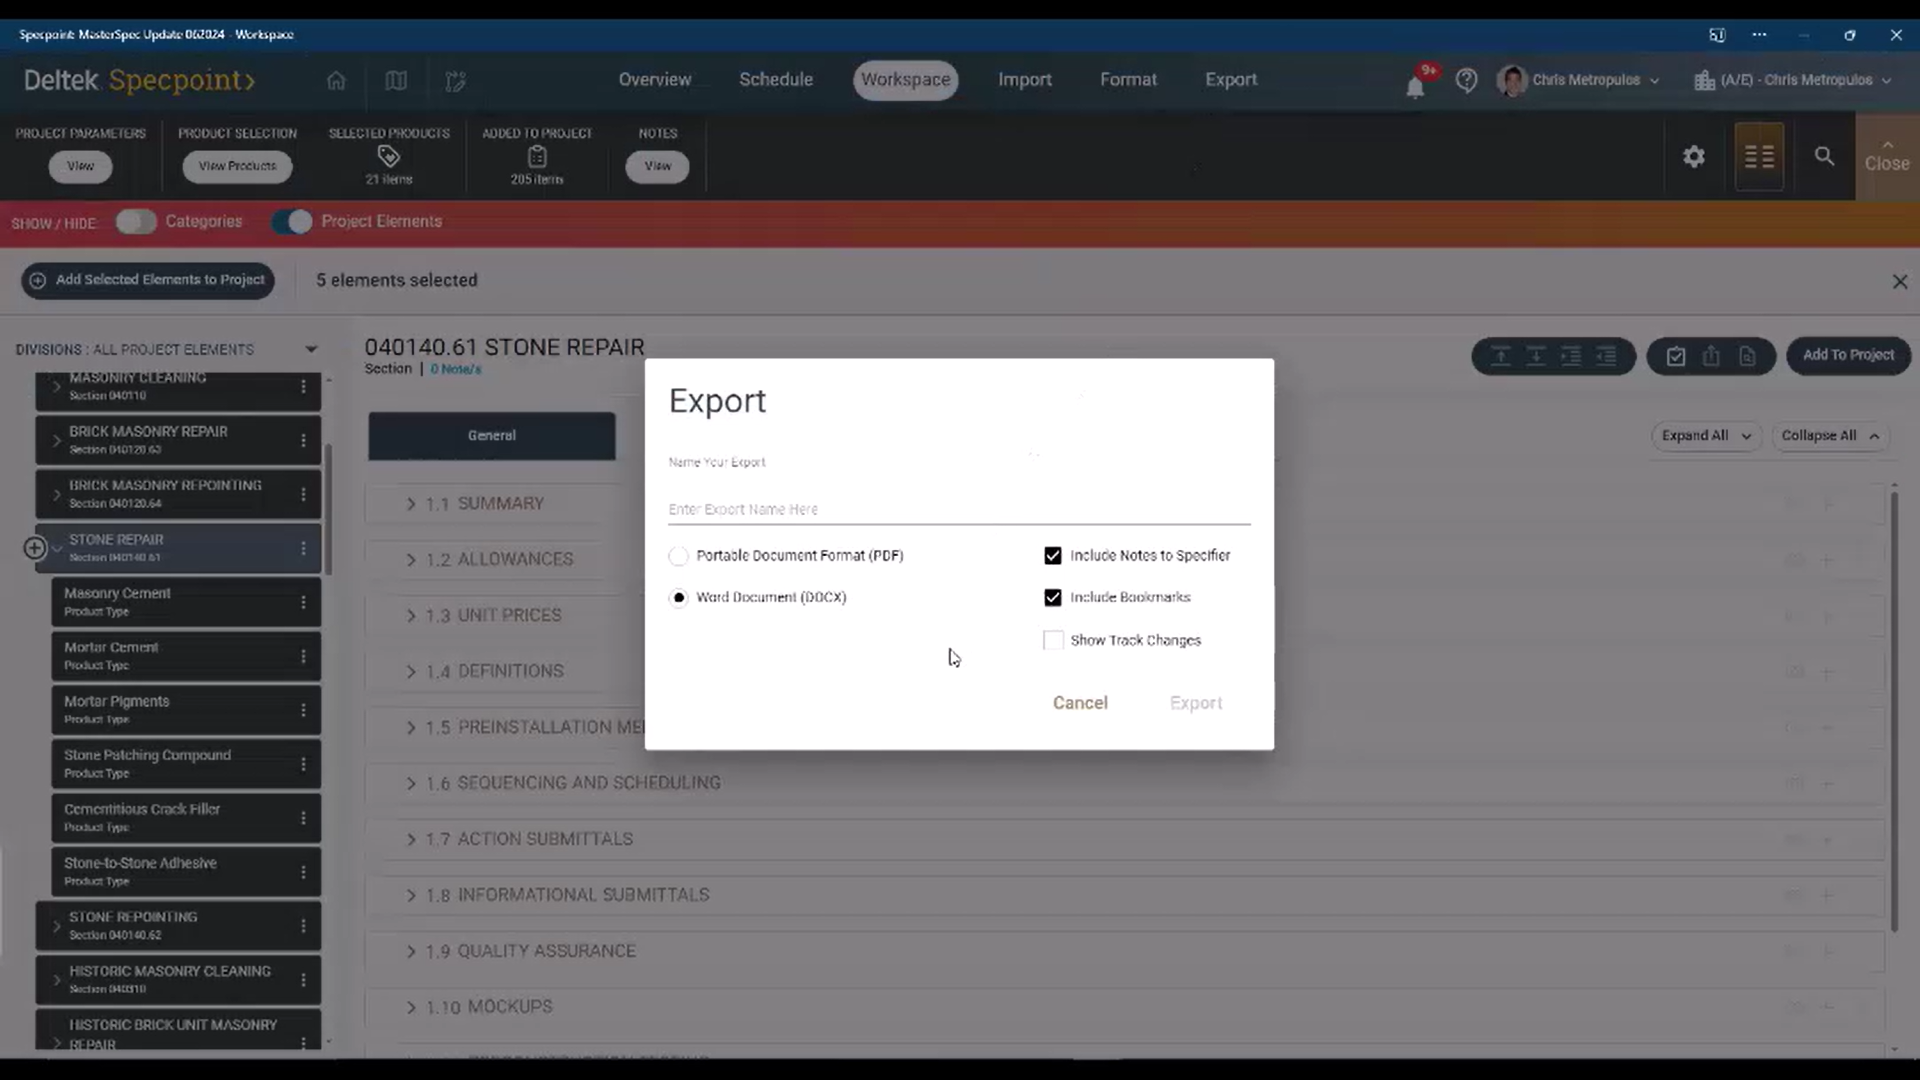Image resolution: width=1920 pixels, height=1080 pixels.
Task: Uncheck Include Notes to Specifier
Action: click(x=1053, y=556)
